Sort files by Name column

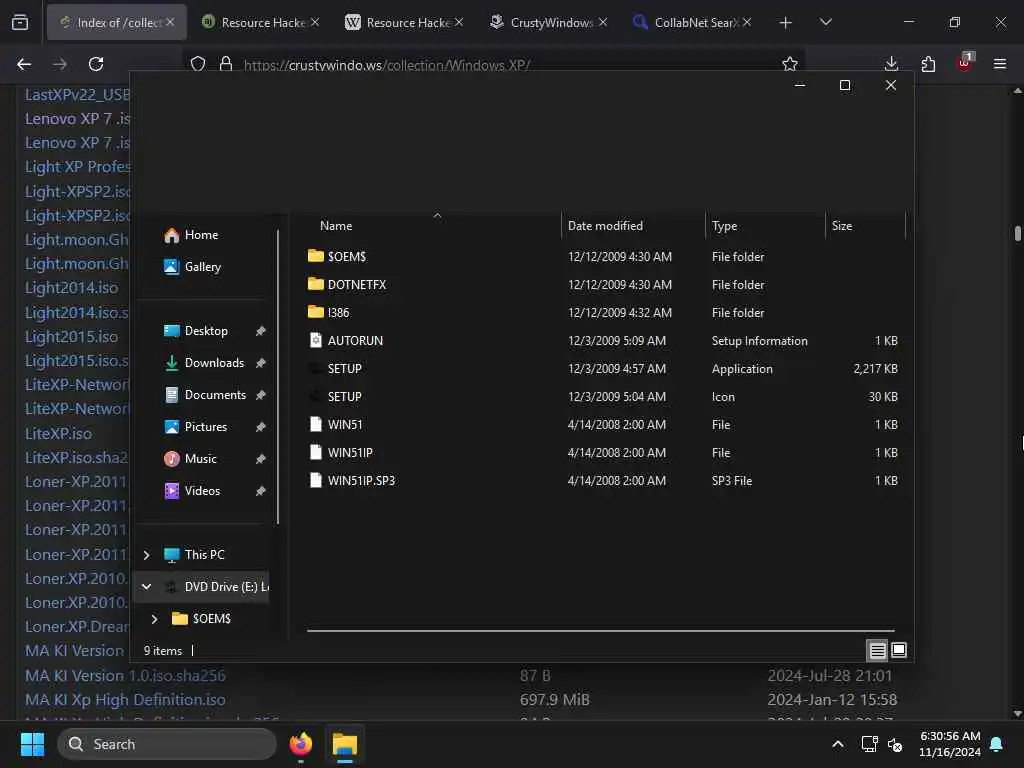[336, 226]
